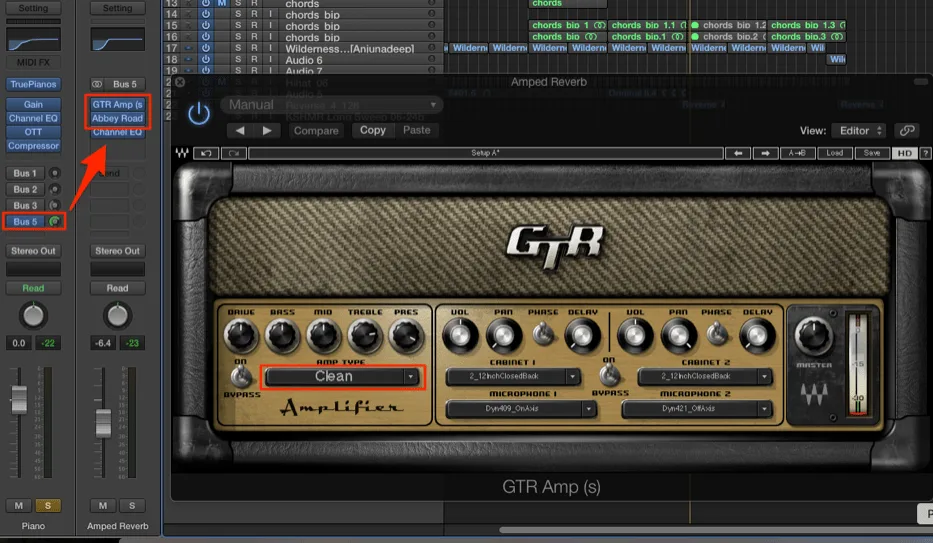Open the Manual preset dropdown
933x543 pixels.
(331, 105)
